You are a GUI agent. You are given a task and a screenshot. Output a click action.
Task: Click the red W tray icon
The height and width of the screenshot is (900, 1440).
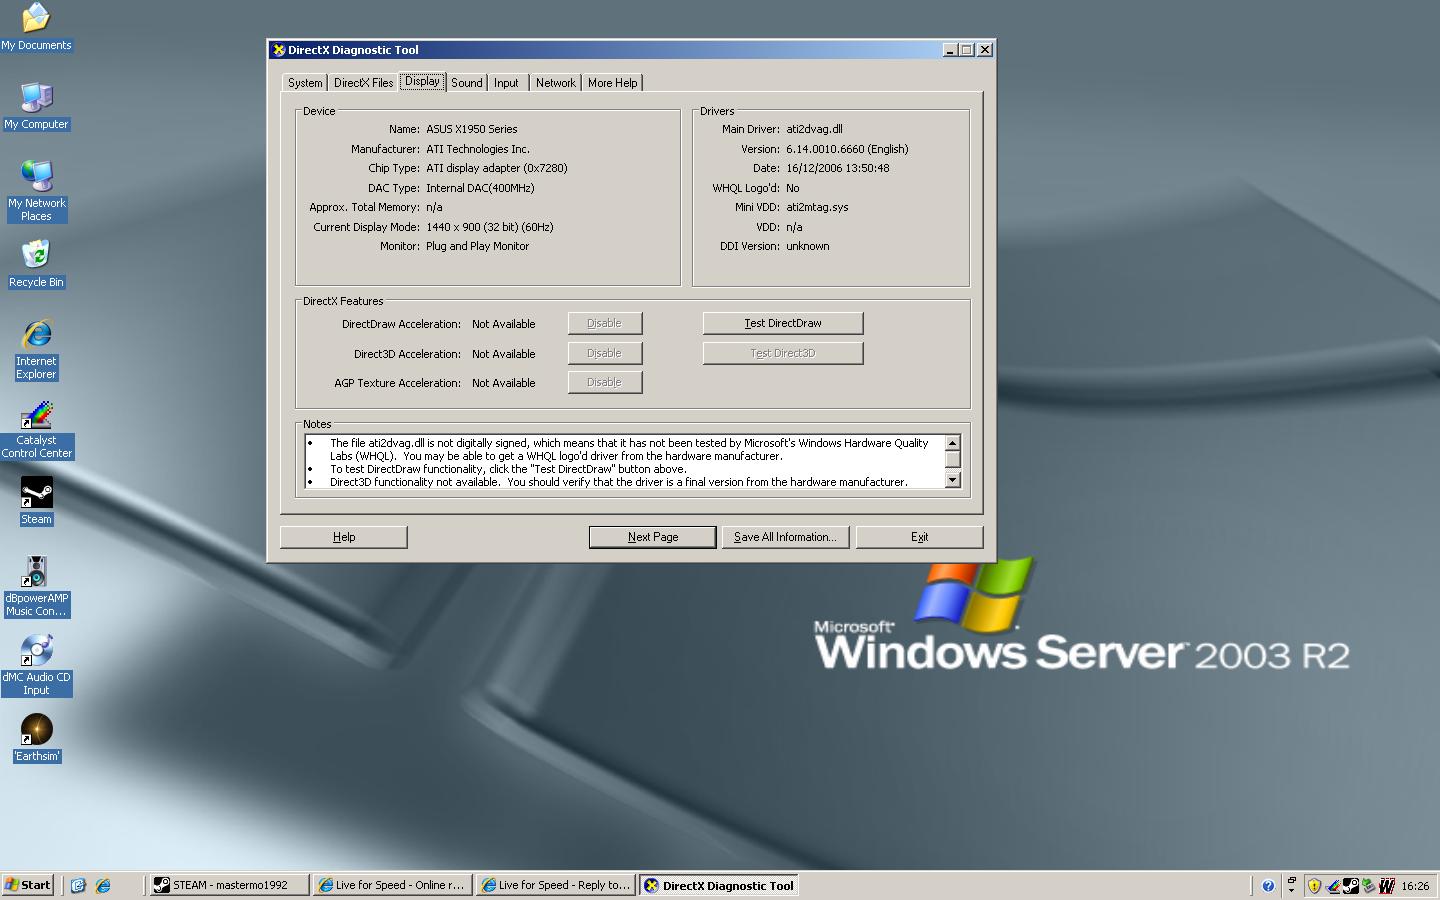(x=1386, y=885)
